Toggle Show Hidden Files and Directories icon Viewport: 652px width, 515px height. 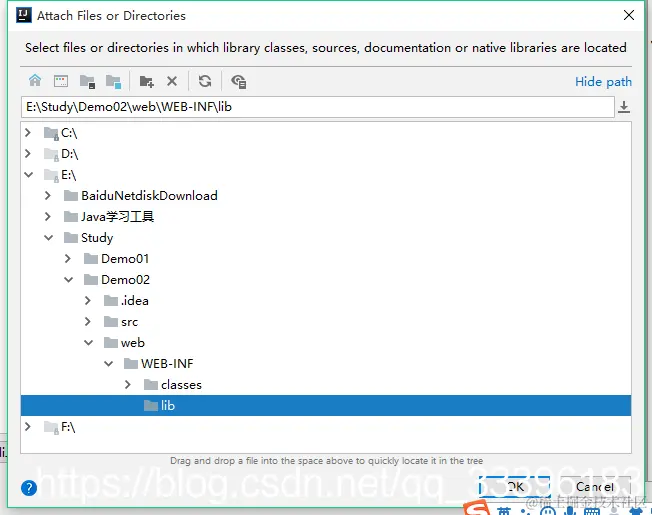click(239, 81)
